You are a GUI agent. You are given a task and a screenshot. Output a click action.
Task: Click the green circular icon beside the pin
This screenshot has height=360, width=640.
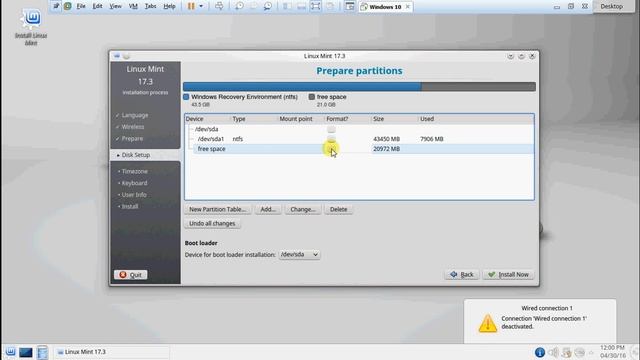(x=68, y=6)
